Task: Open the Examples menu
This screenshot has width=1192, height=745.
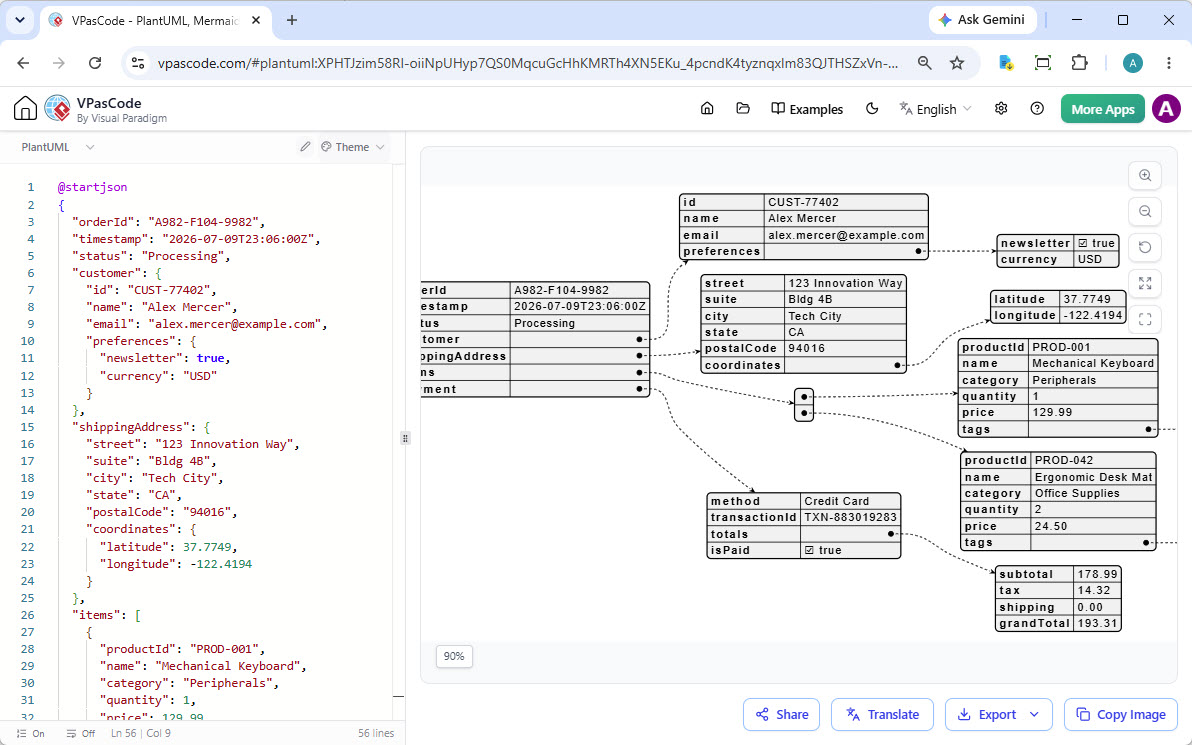Action: pyautogui.click(x=807, y=109)
